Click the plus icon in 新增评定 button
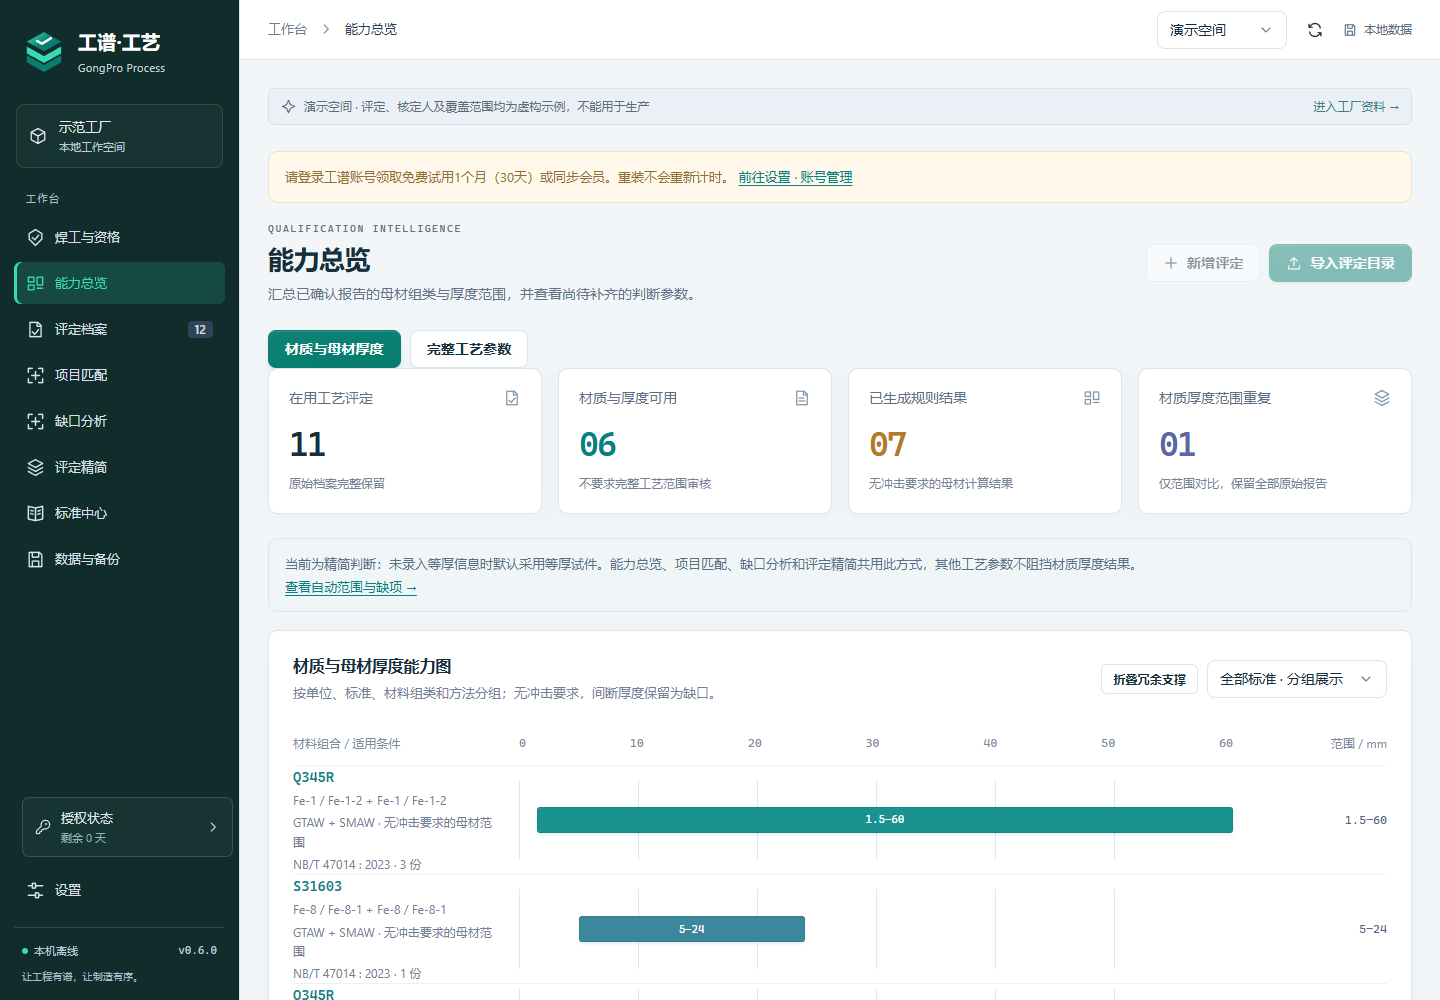Screen dimensions: 1440x1000 [x=1171, y=263]
